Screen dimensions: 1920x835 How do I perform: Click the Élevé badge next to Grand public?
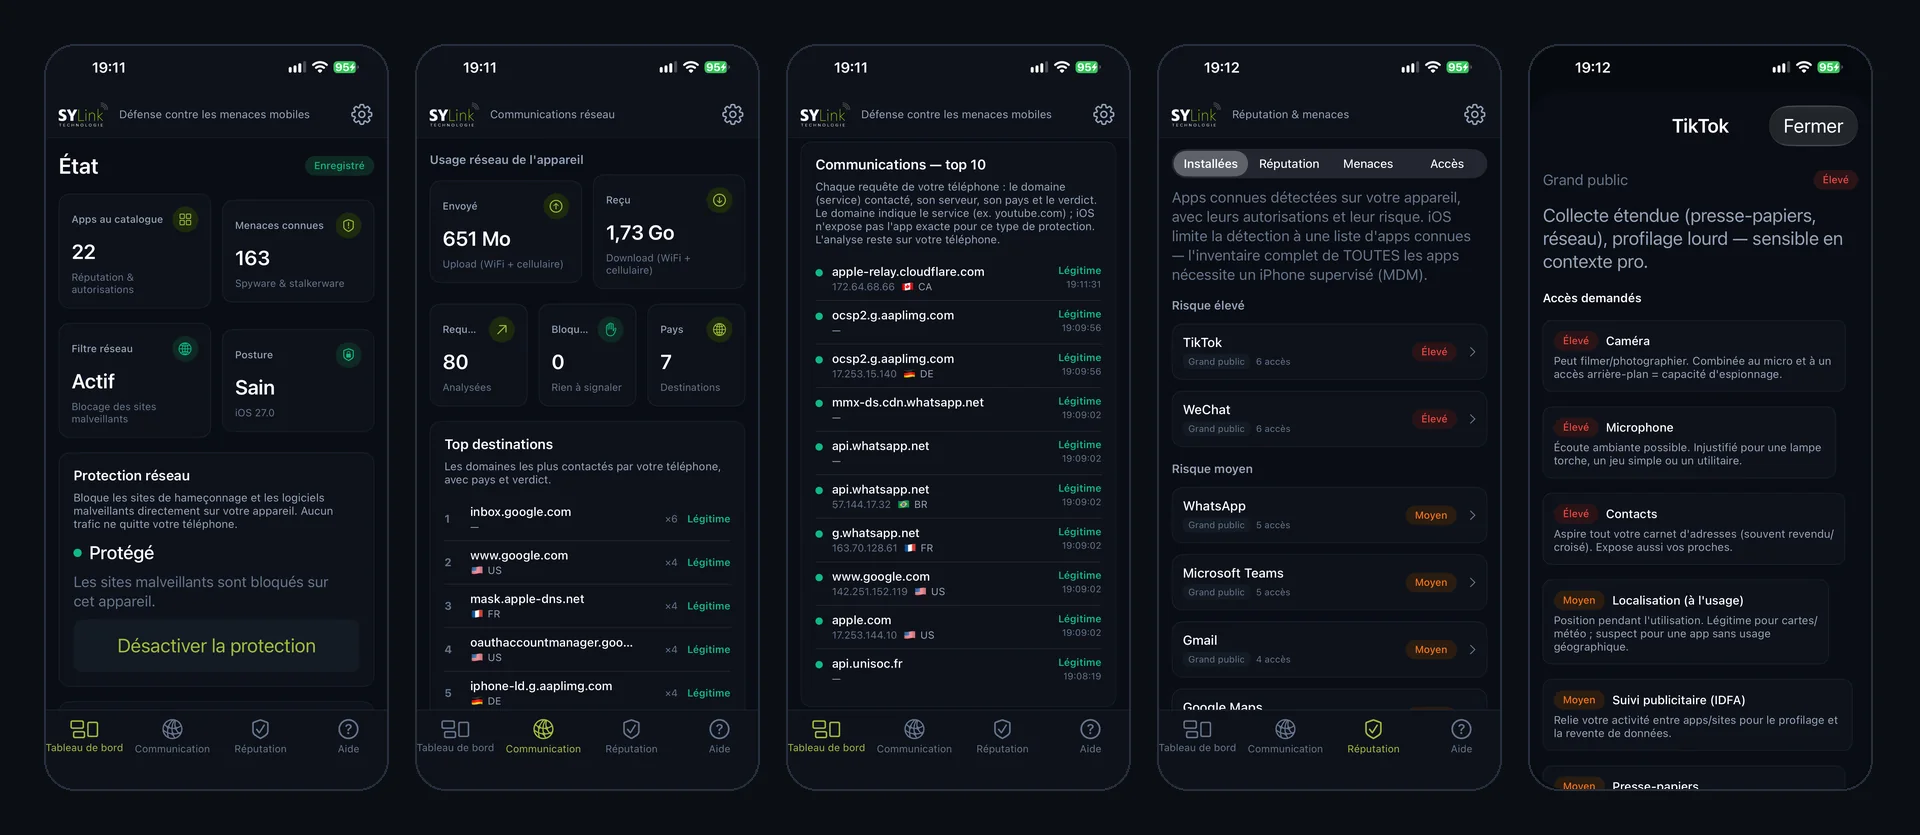1835,180
